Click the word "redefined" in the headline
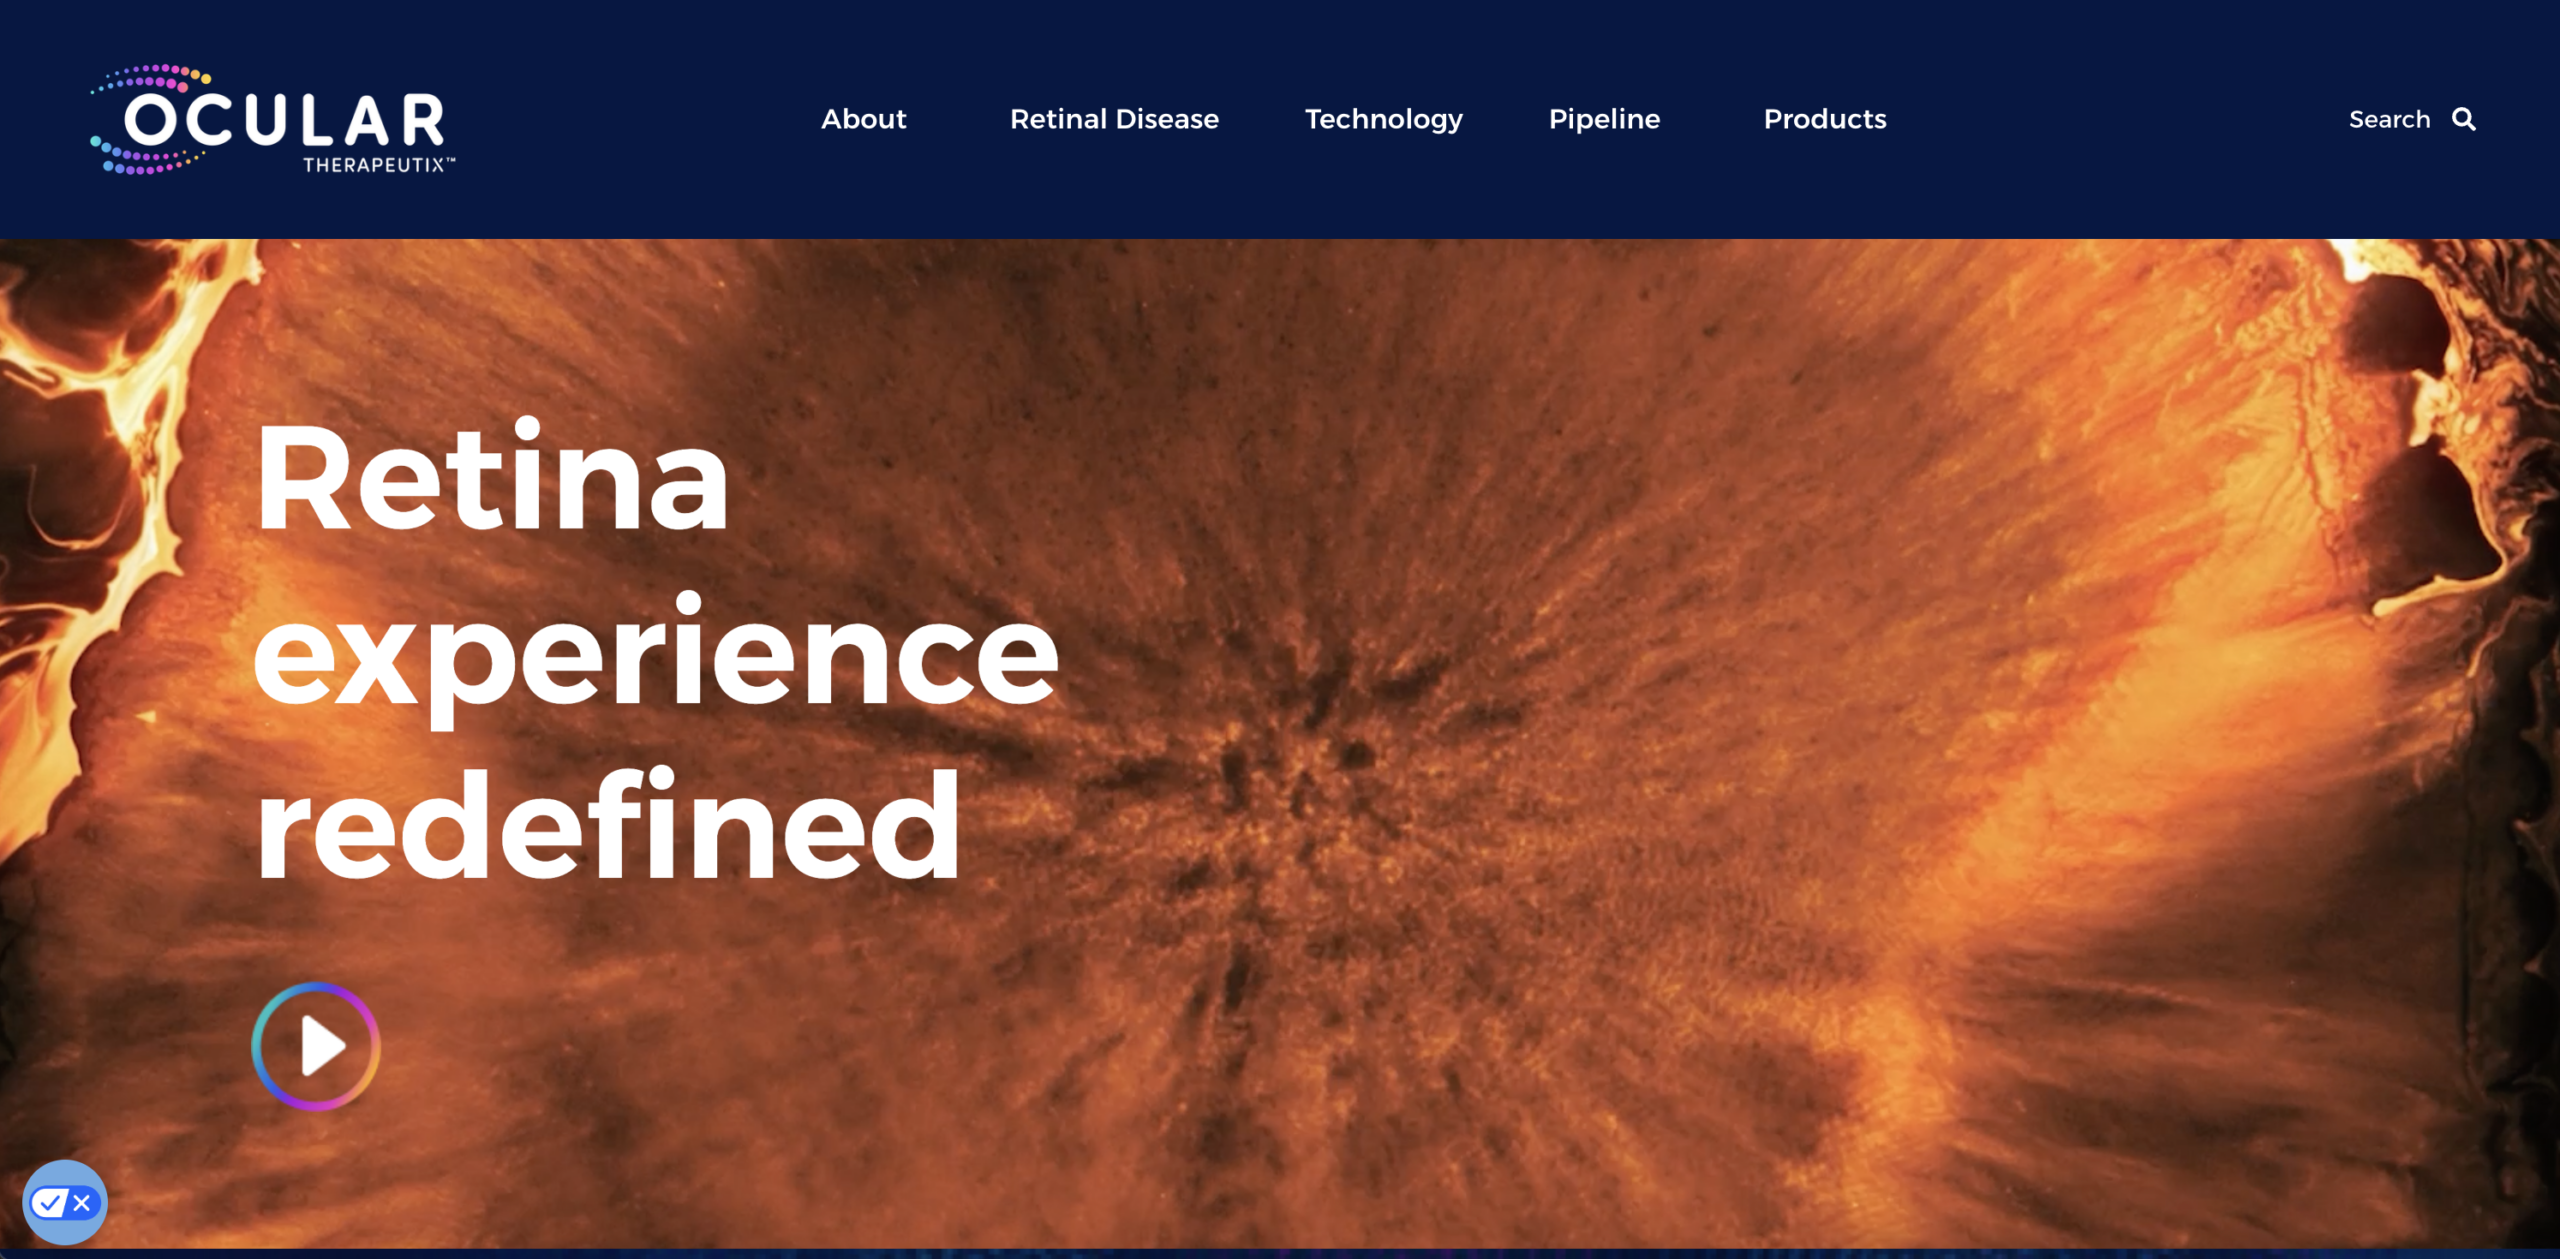This screenshot has width=2560, height=1259. [607, 826]
